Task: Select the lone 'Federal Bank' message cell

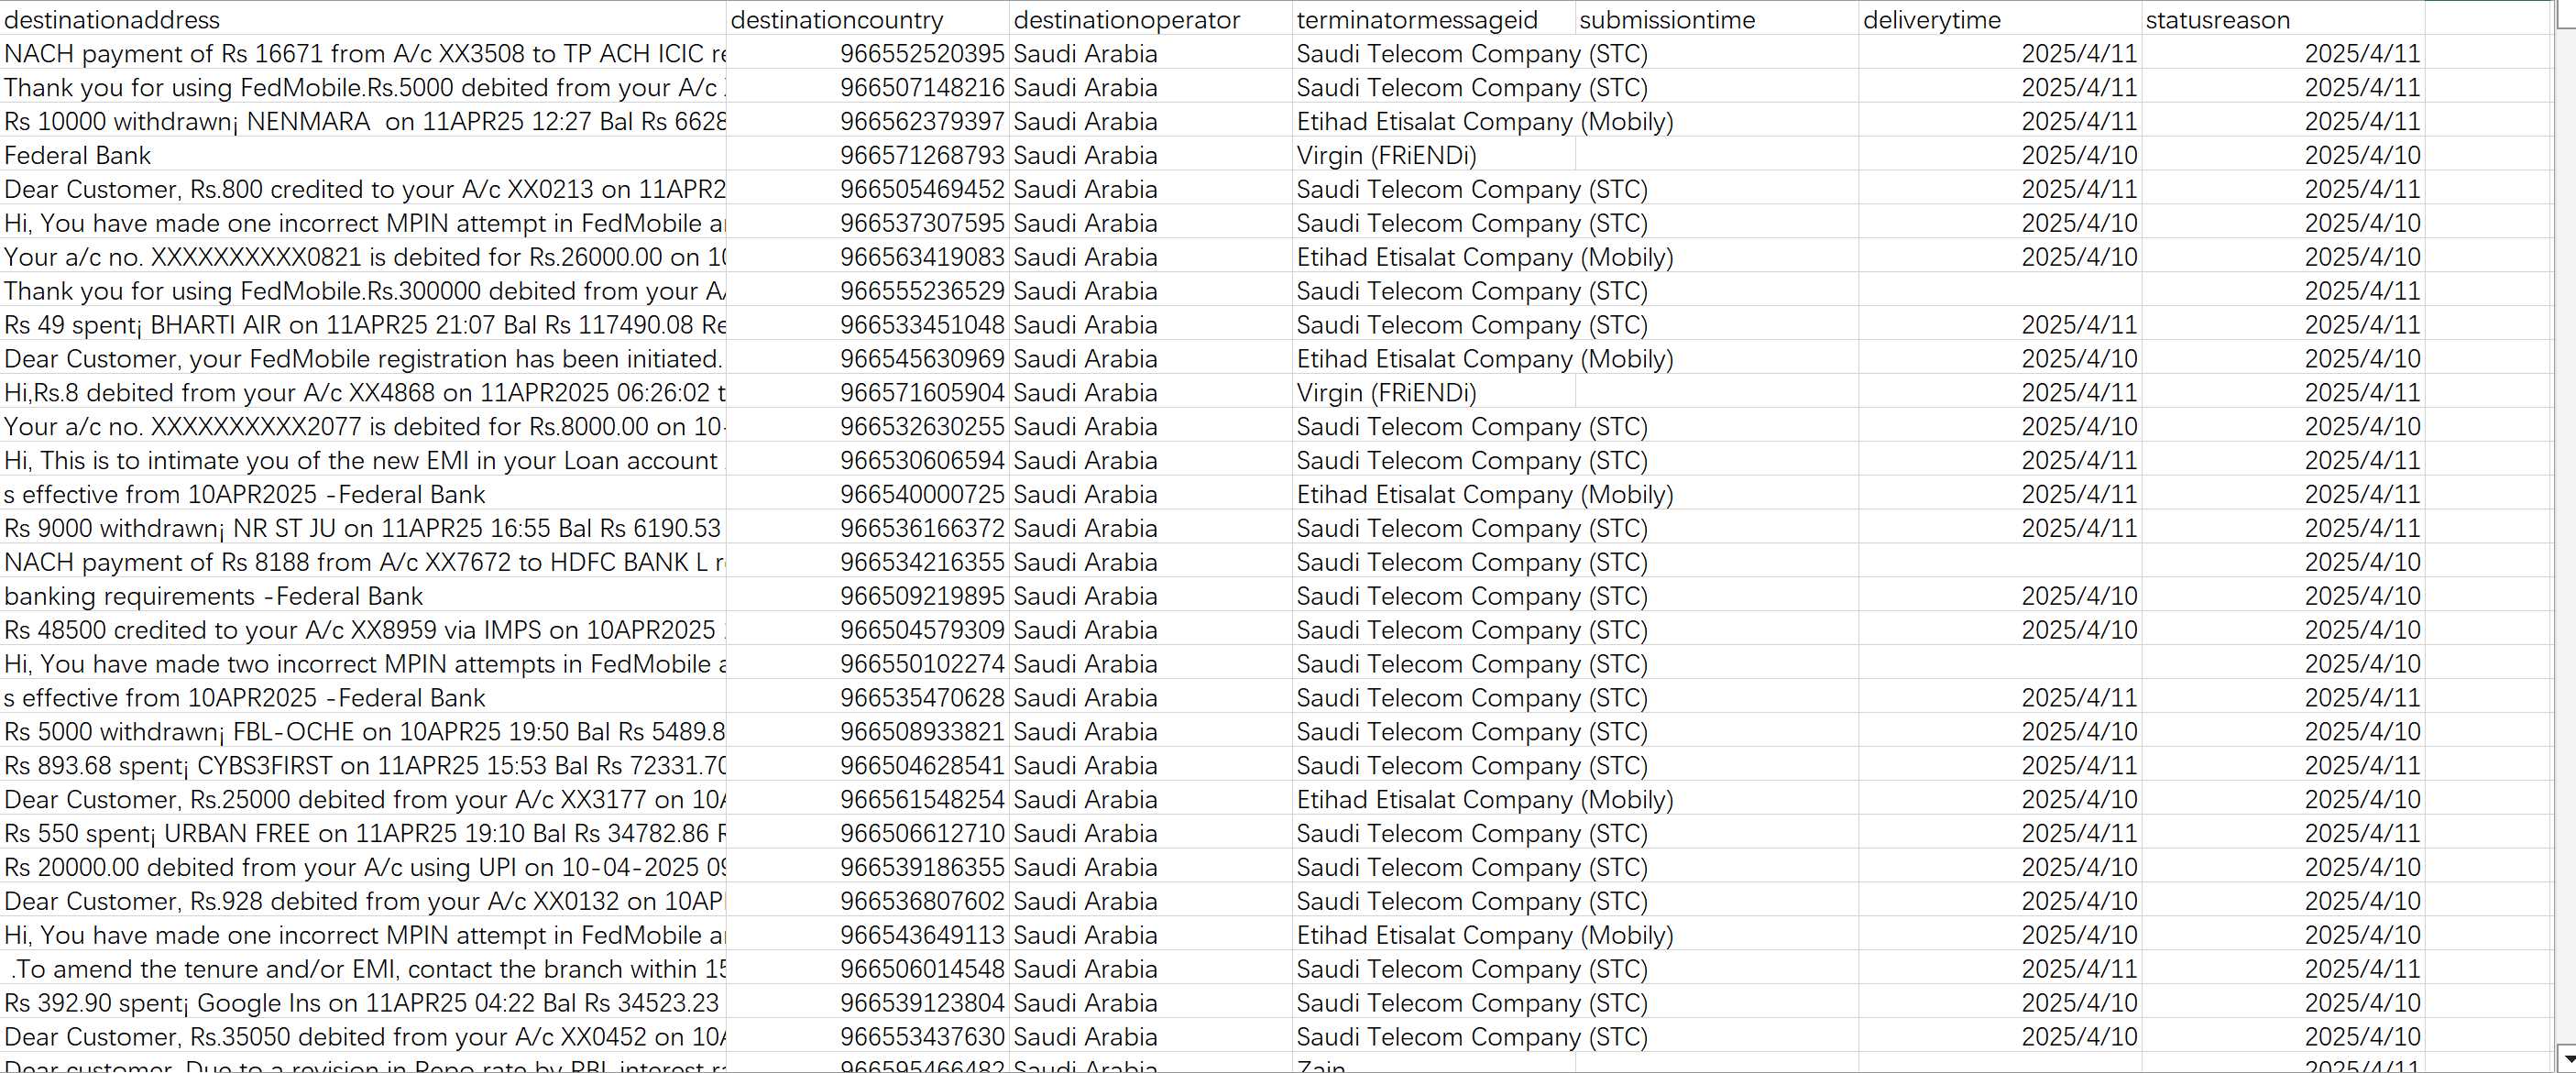Action: click(x=363, y=155)
